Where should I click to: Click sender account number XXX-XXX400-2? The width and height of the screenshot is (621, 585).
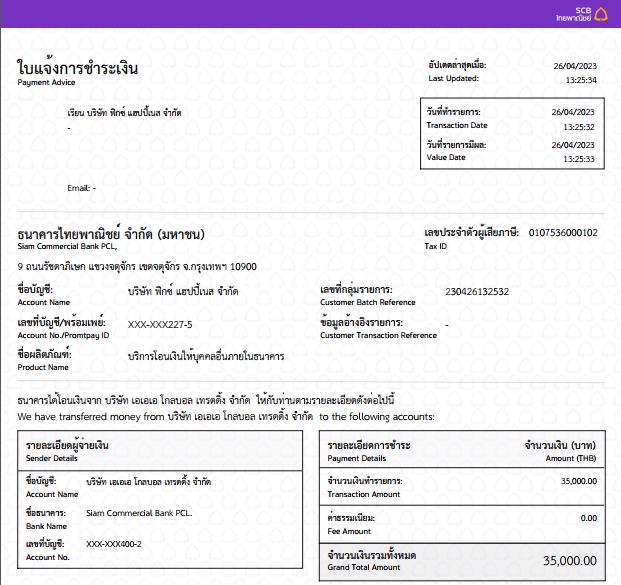[x=114, y=544]
